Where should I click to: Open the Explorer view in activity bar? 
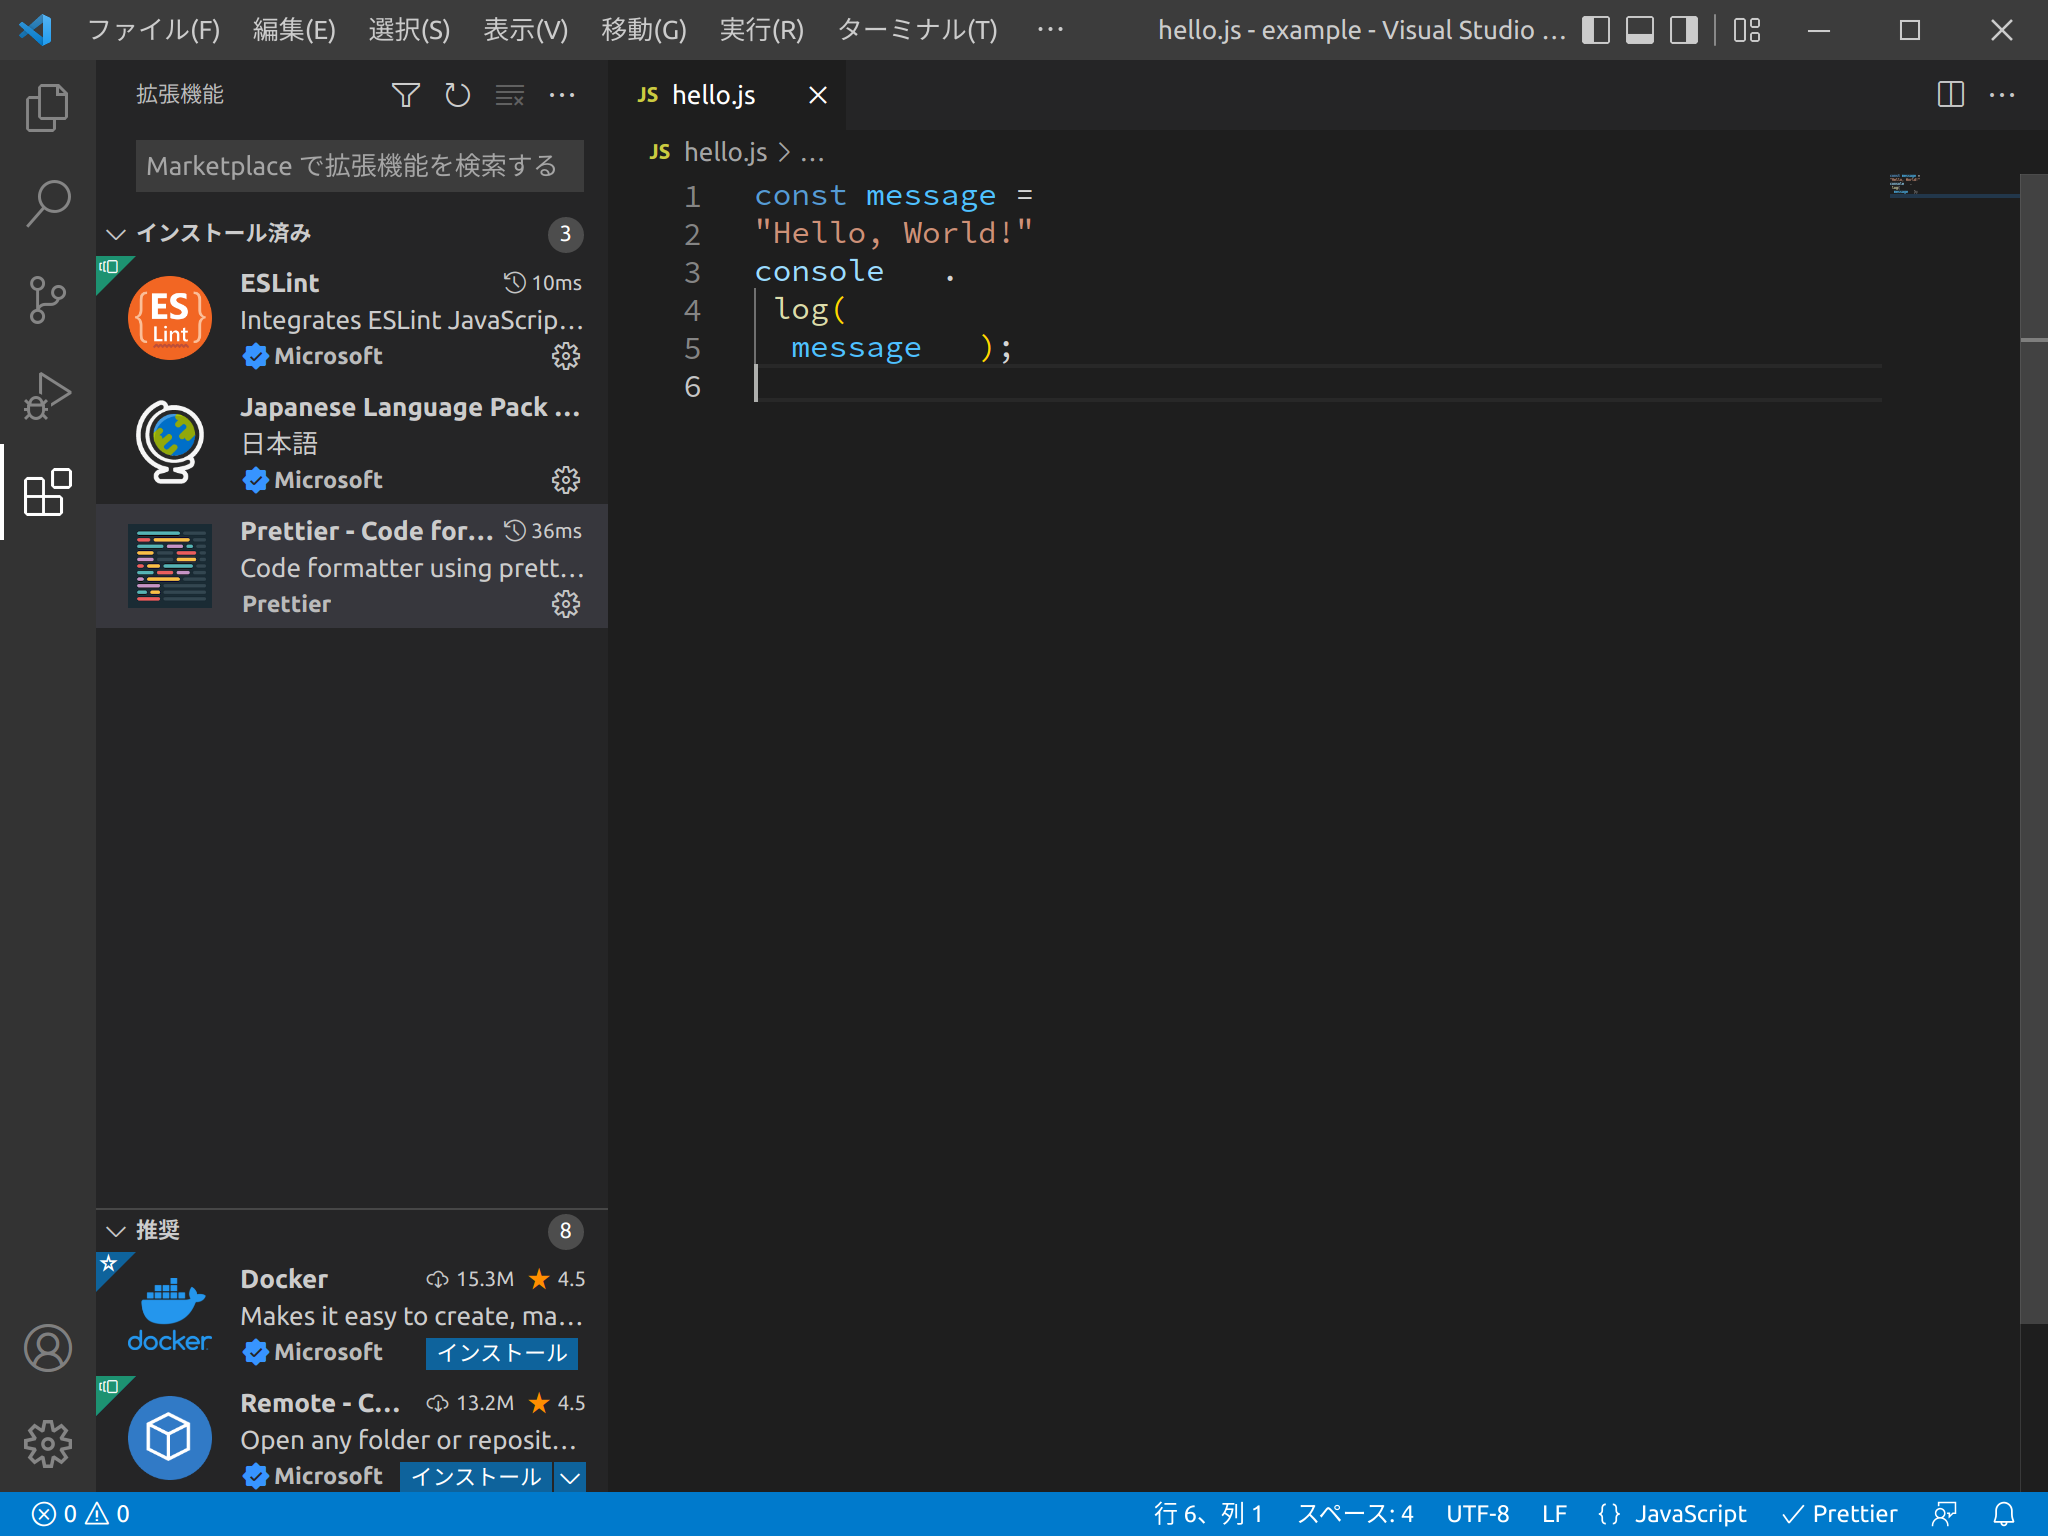pyautogui.click(x=47, y=107)
